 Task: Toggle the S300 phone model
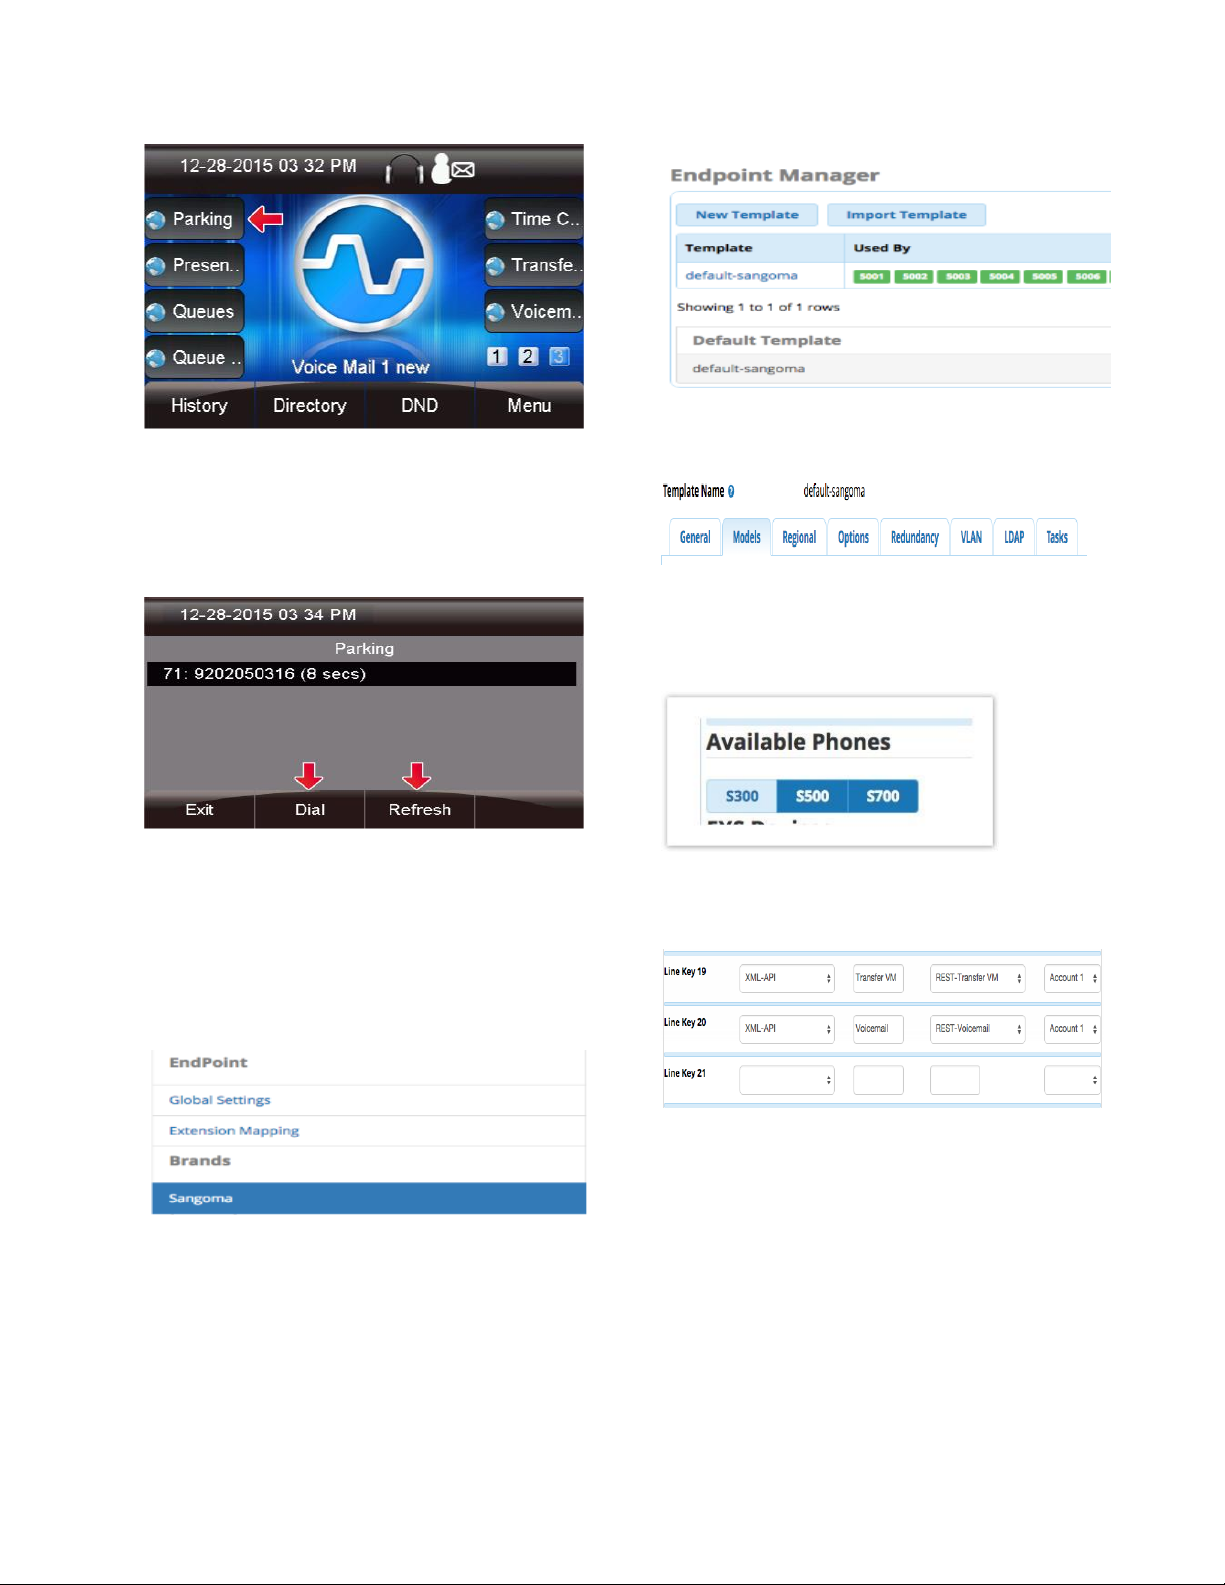click(x=742, y=797)
